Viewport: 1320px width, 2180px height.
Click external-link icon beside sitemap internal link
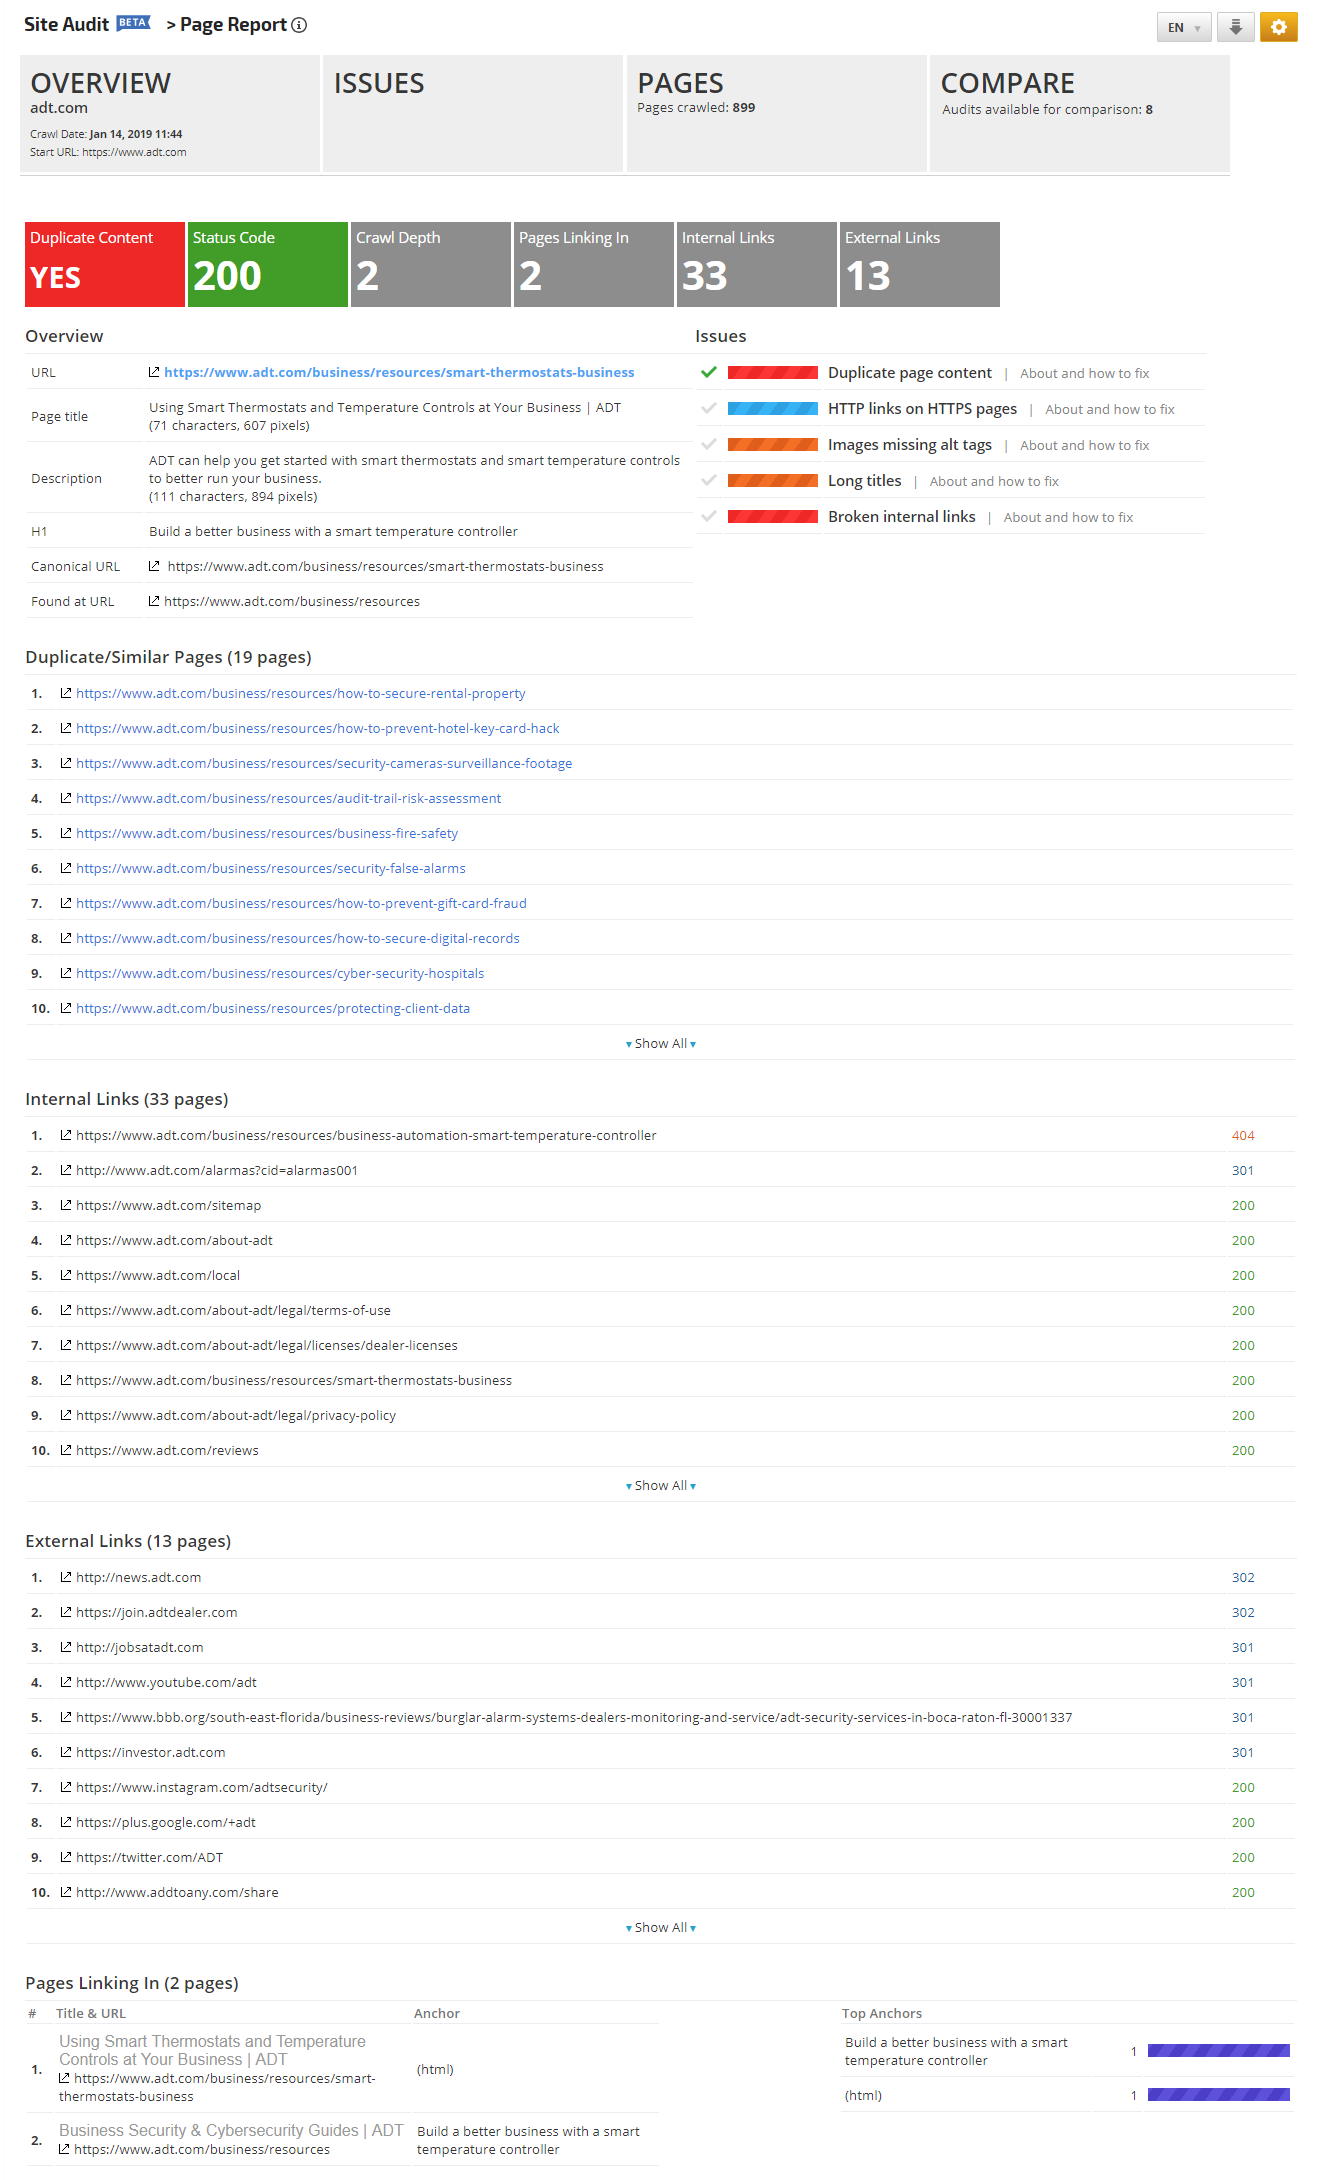[66, 1205]
